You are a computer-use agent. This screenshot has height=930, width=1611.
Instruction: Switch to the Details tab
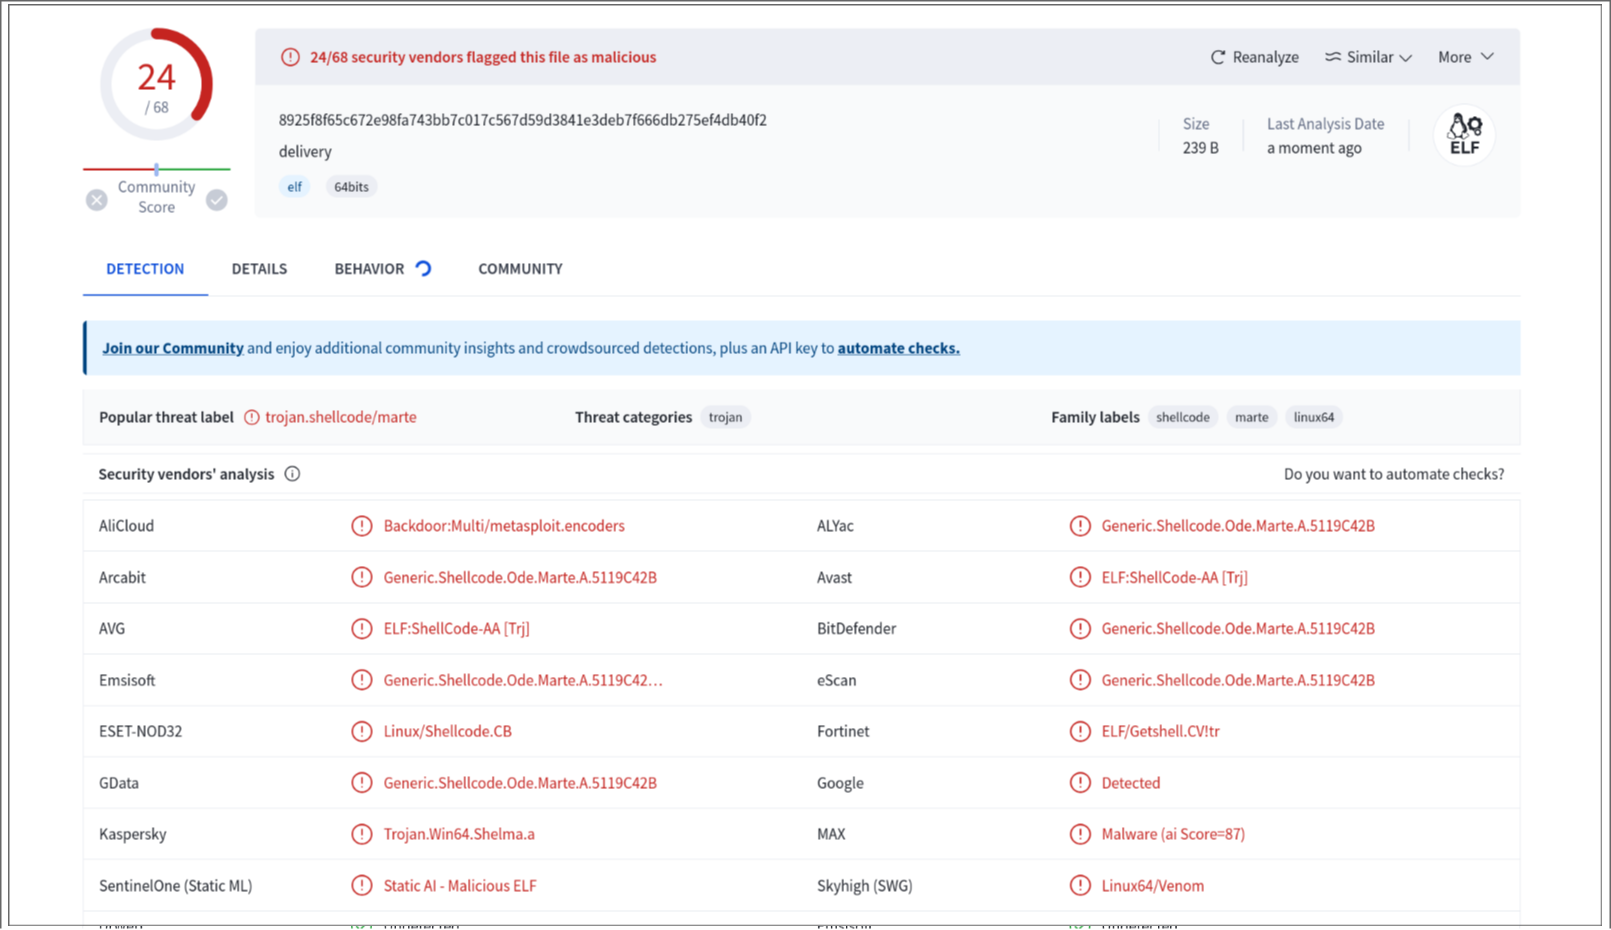259,269
